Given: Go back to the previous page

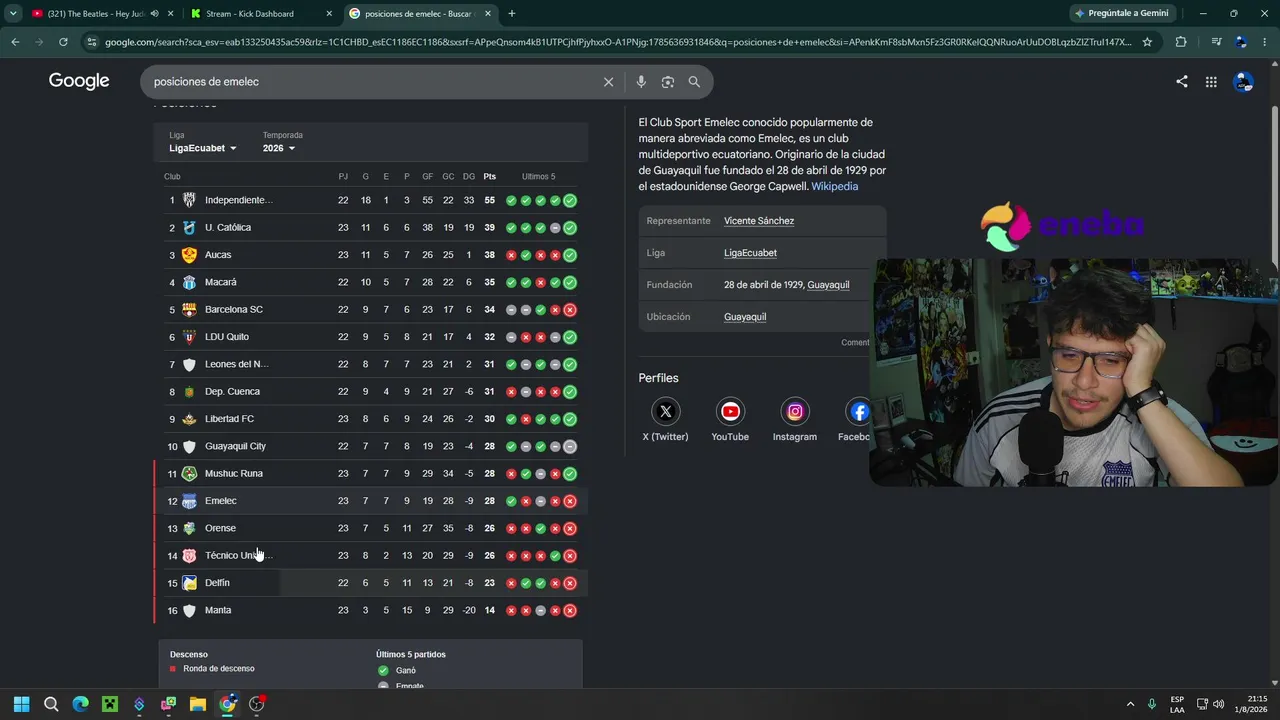Looking at the screenshot, I should [x=15, y=42].
